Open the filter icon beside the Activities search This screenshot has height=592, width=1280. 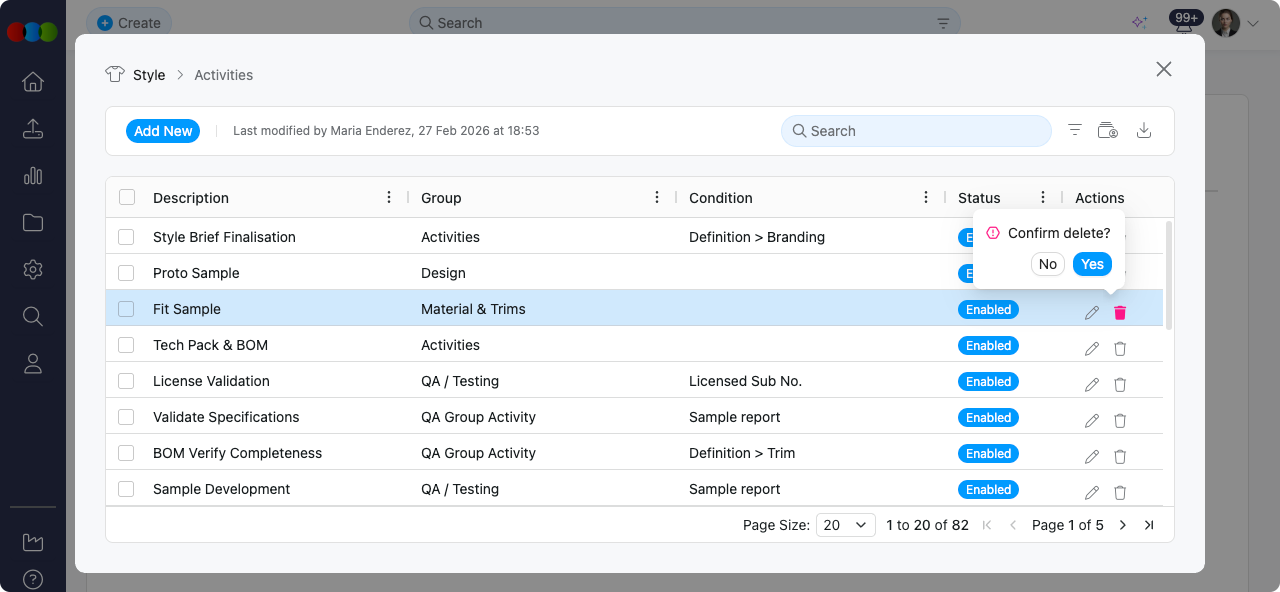coord(1075,130)
